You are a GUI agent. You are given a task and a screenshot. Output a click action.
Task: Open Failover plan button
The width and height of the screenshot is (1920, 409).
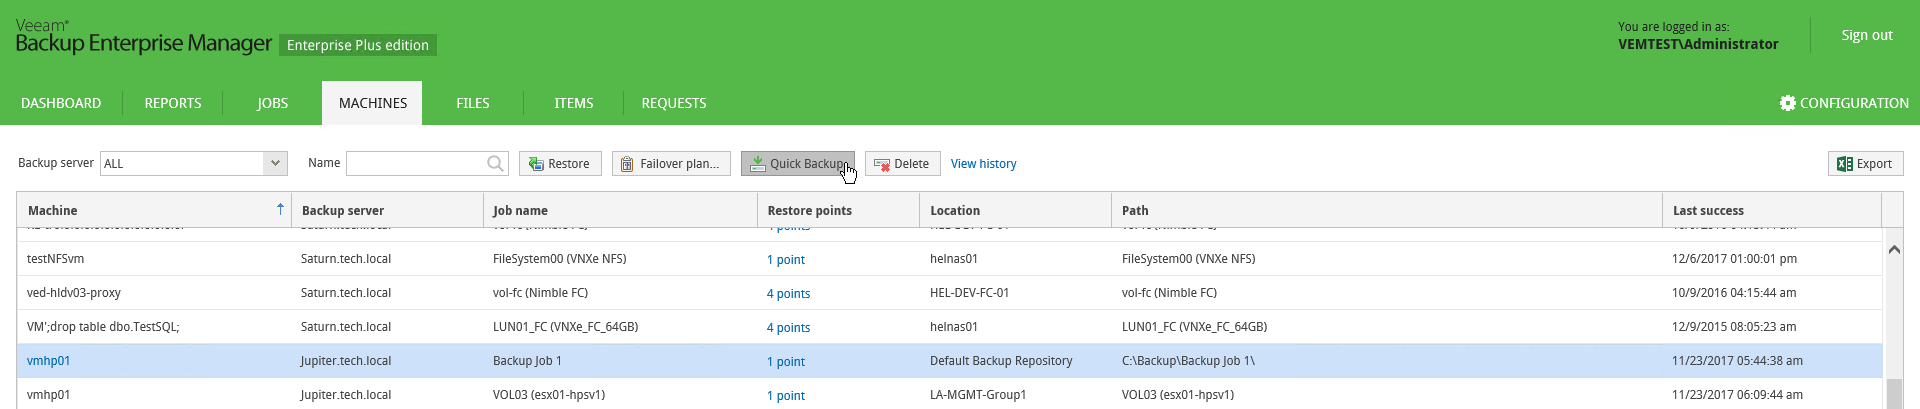point(671,164)
